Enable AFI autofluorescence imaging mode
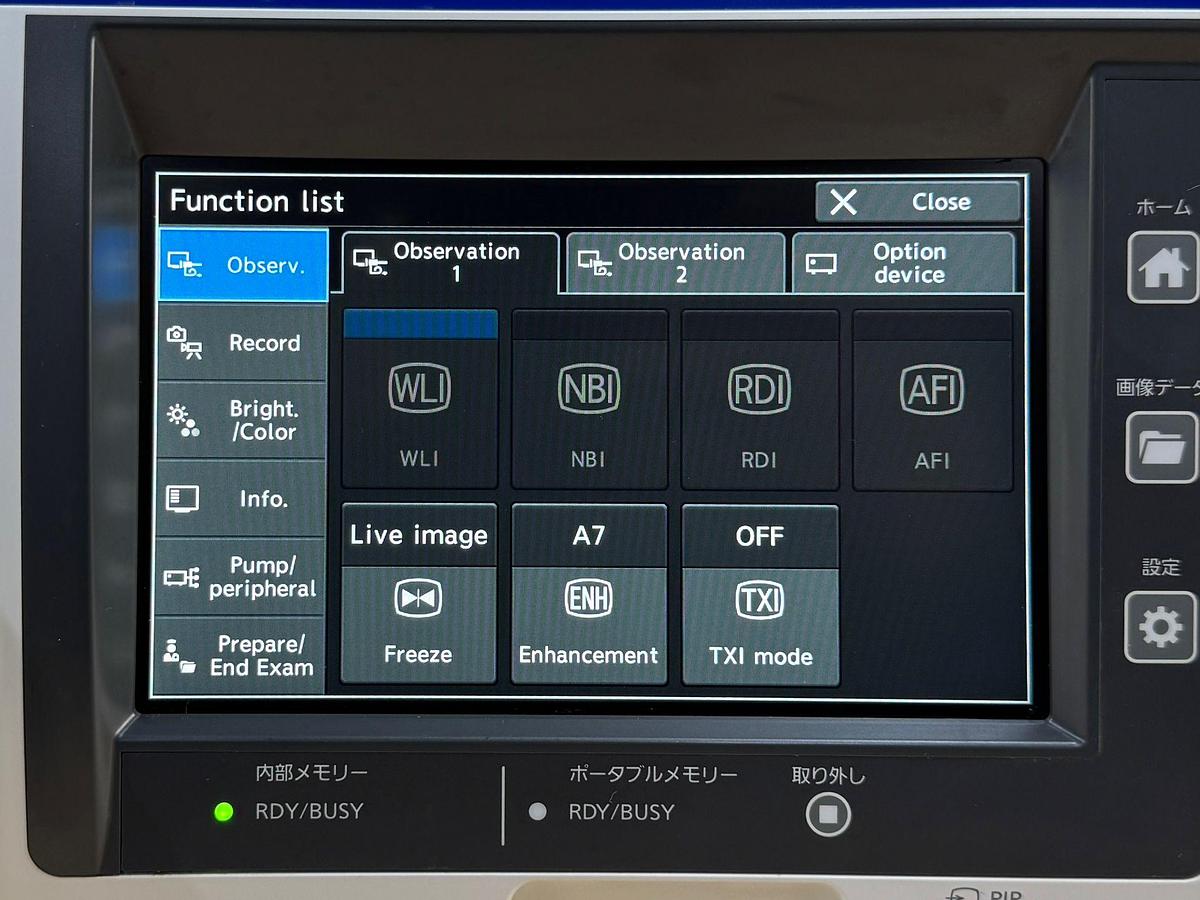 tap(931, 400)
